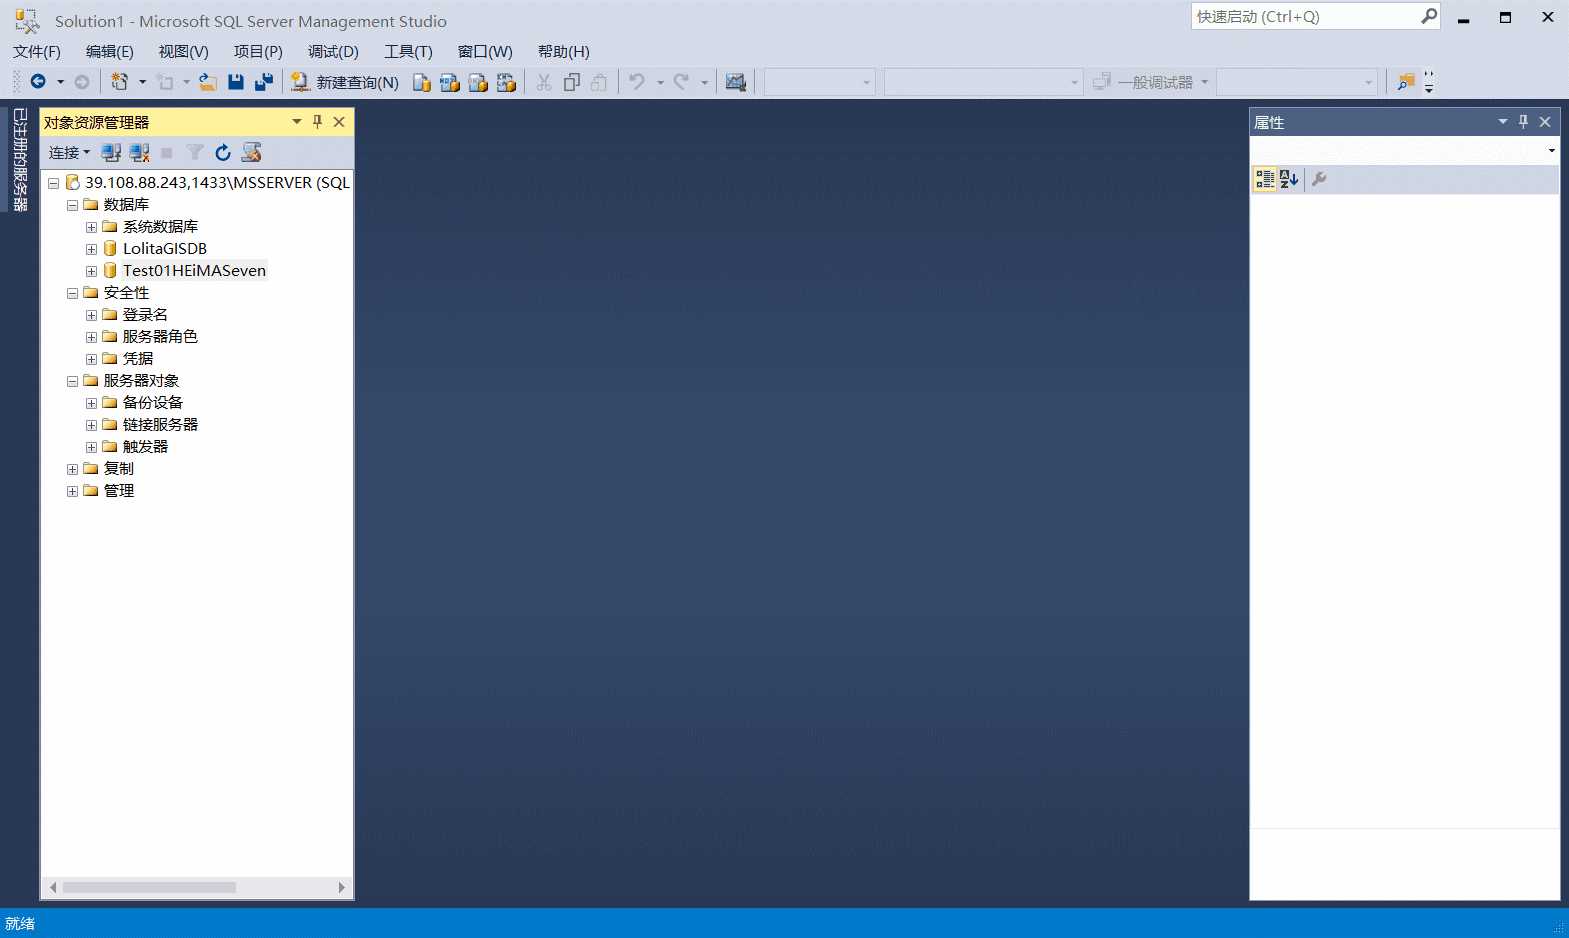This screenshot has width=1569, height=938.
Task: Expand the LolitaGISDB database node
Action: click(91, 249)
